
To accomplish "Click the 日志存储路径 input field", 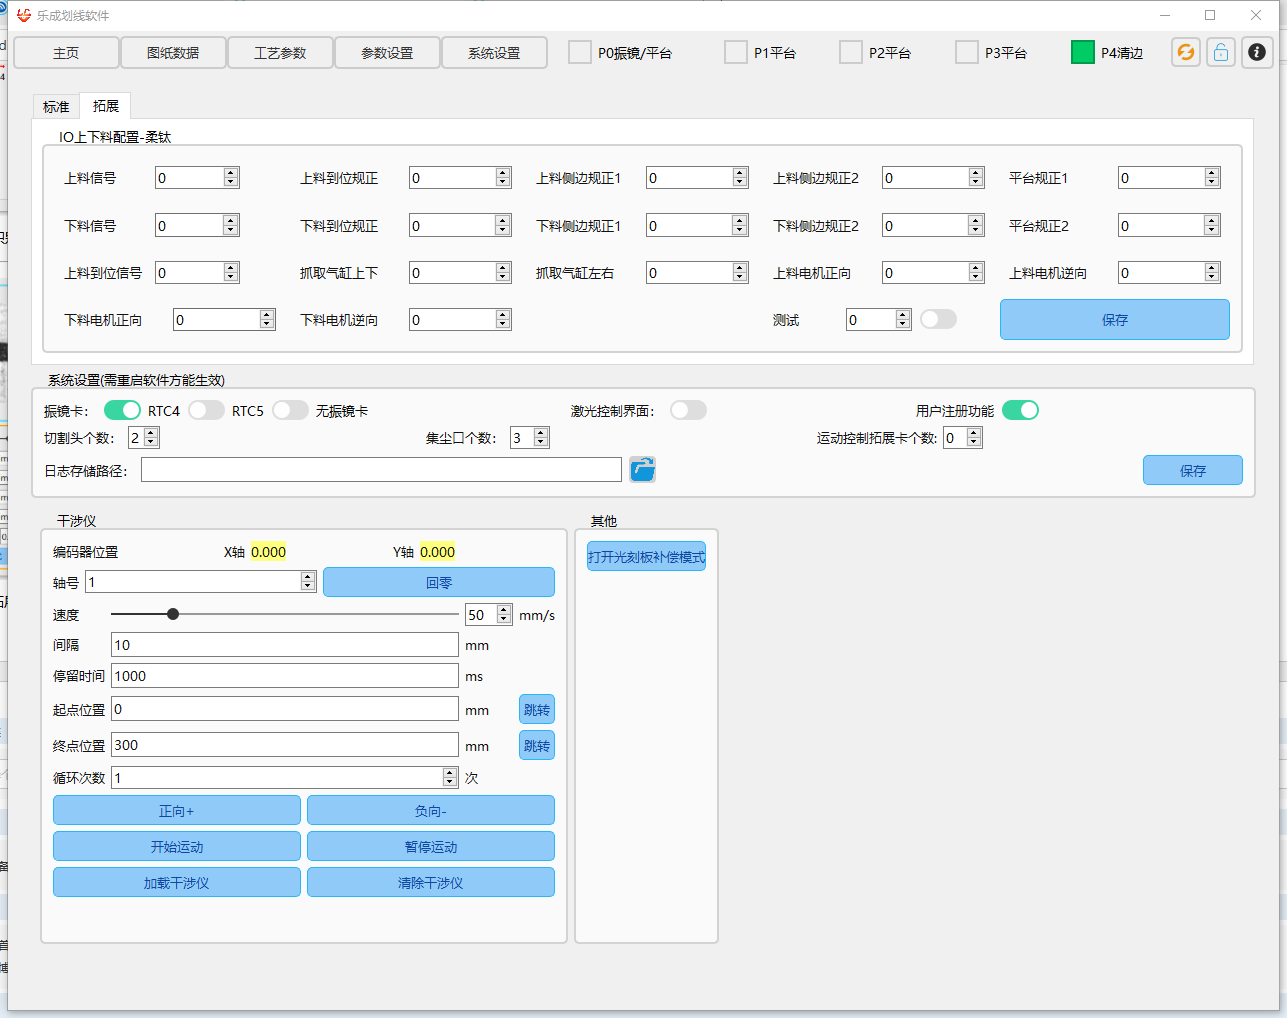I will pos(381,470).
